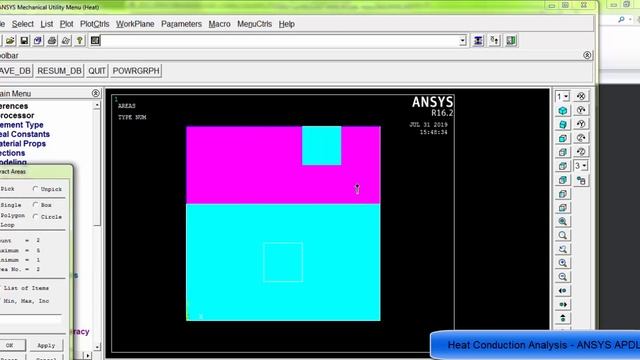Click the QUIT toolbar button

(97, 71)
